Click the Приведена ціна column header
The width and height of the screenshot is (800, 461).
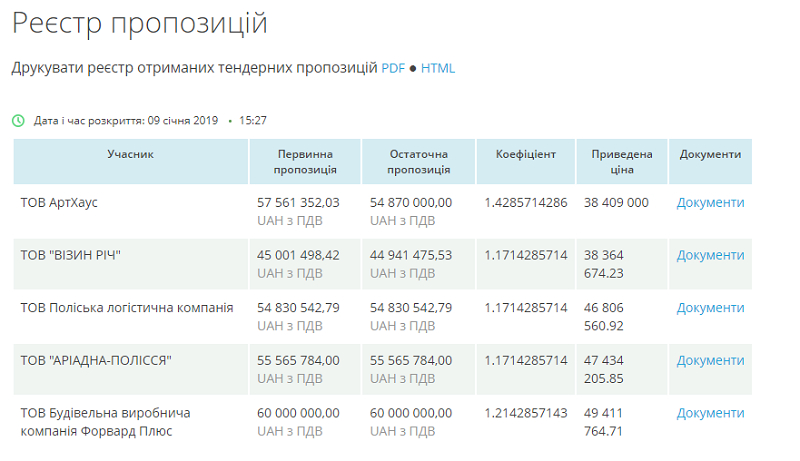tap(621, 162)
